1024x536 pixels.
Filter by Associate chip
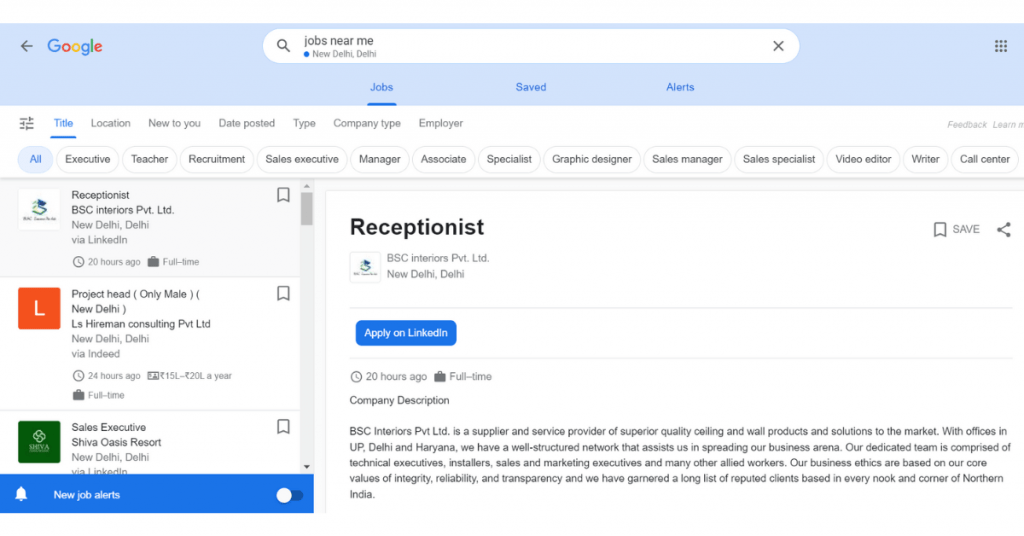click(x=443, y=159)
